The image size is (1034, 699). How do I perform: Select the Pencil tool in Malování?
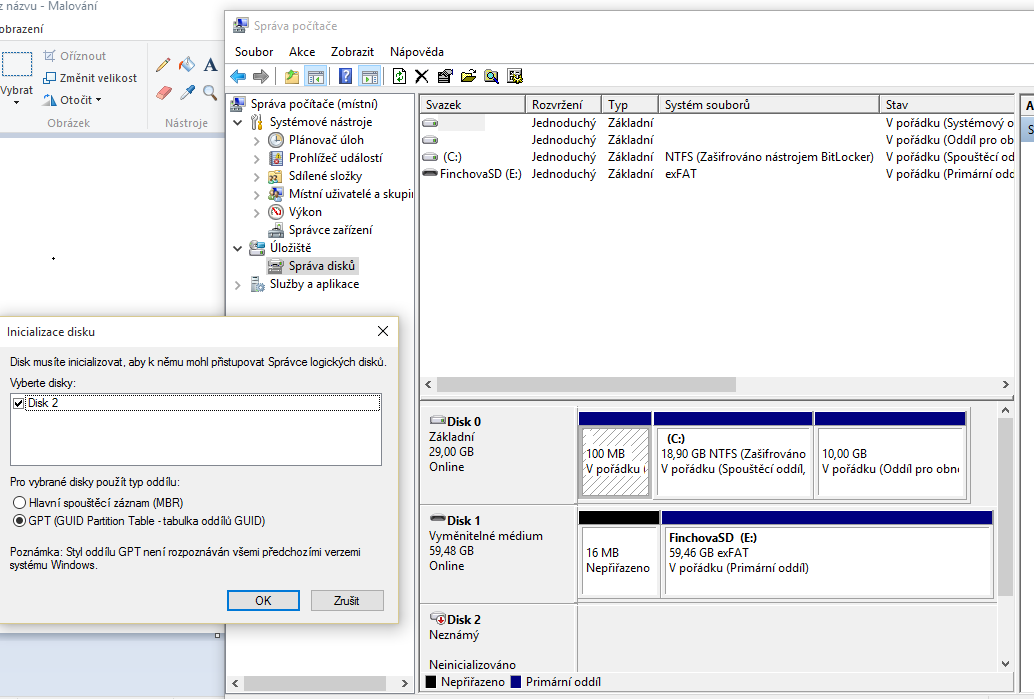pyautogui.click(x=163, y=64)
